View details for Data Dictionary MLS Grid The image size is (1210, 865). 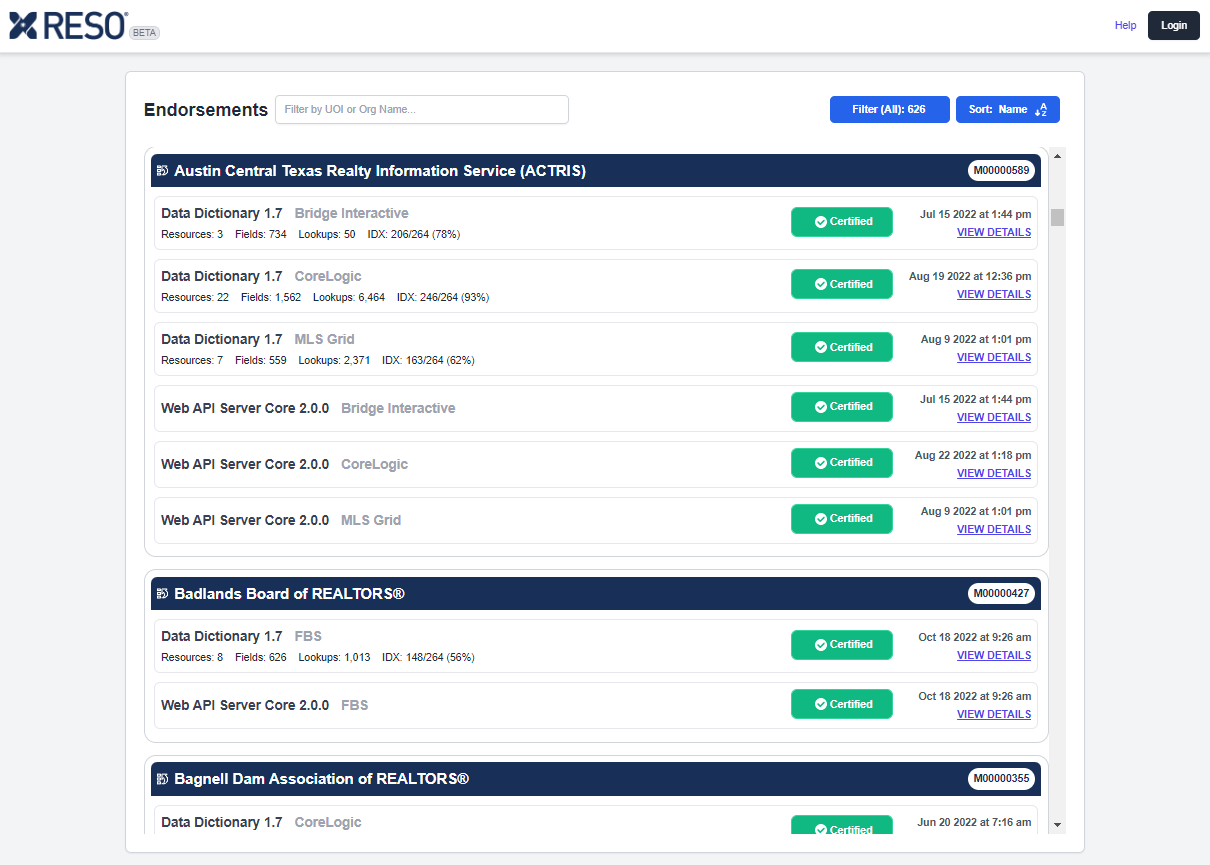pos(994,358)
